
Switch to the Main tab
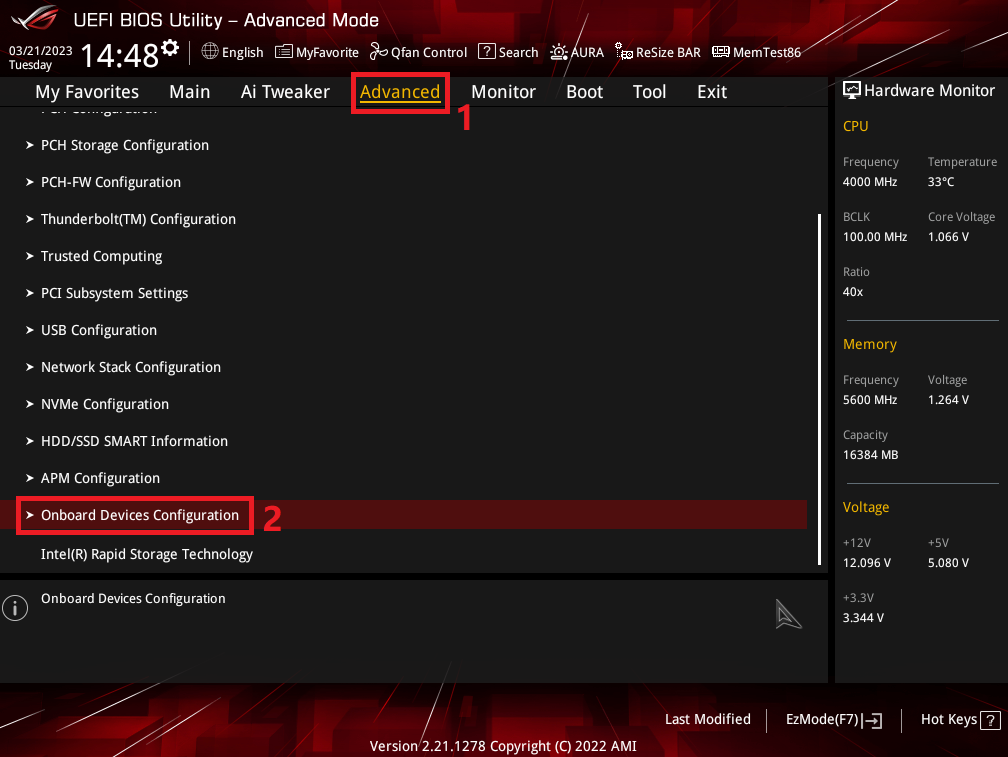coord(190,92)
